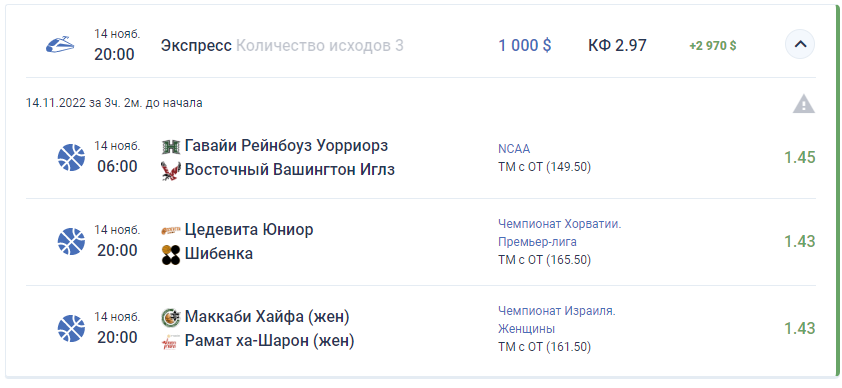This screenshot has width=842, height=388.
Task: Click the 1.45 odds value
Action: [800, 157]
